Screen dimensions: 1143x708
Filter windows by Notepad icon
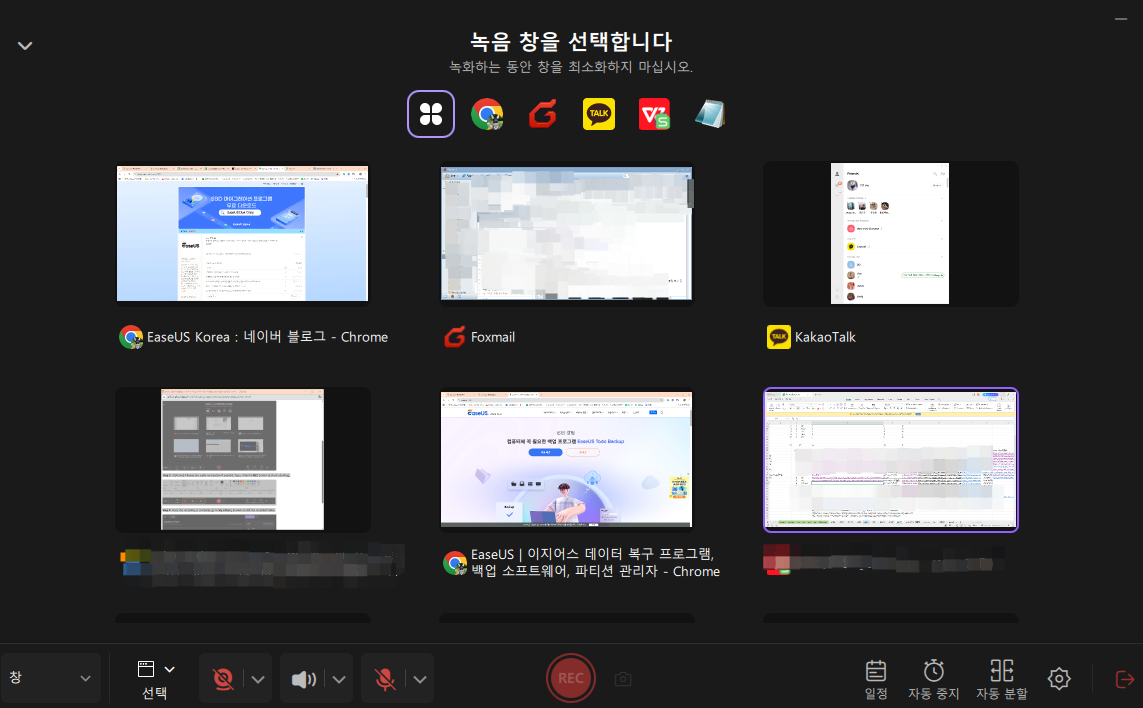point(710,114)
